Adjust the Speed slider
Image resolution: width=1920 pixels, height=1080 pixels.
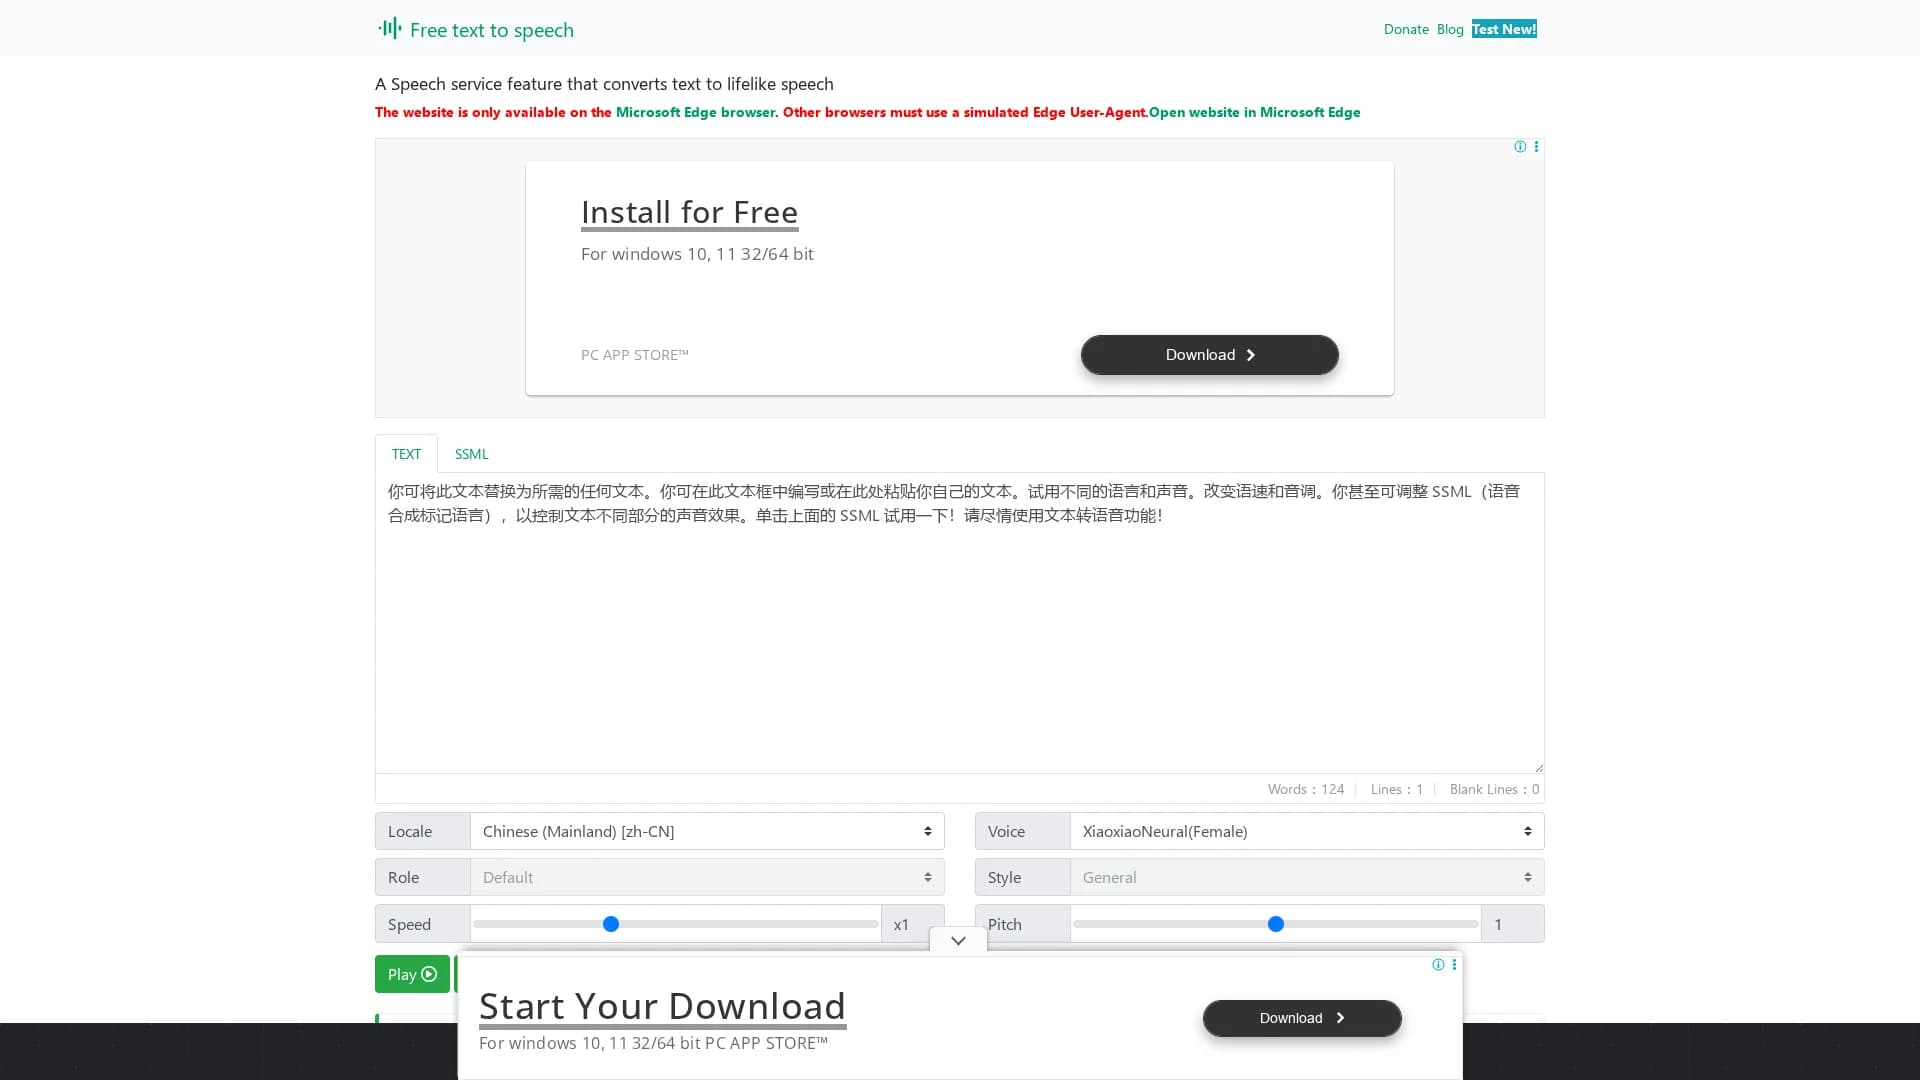pos(676,924)
